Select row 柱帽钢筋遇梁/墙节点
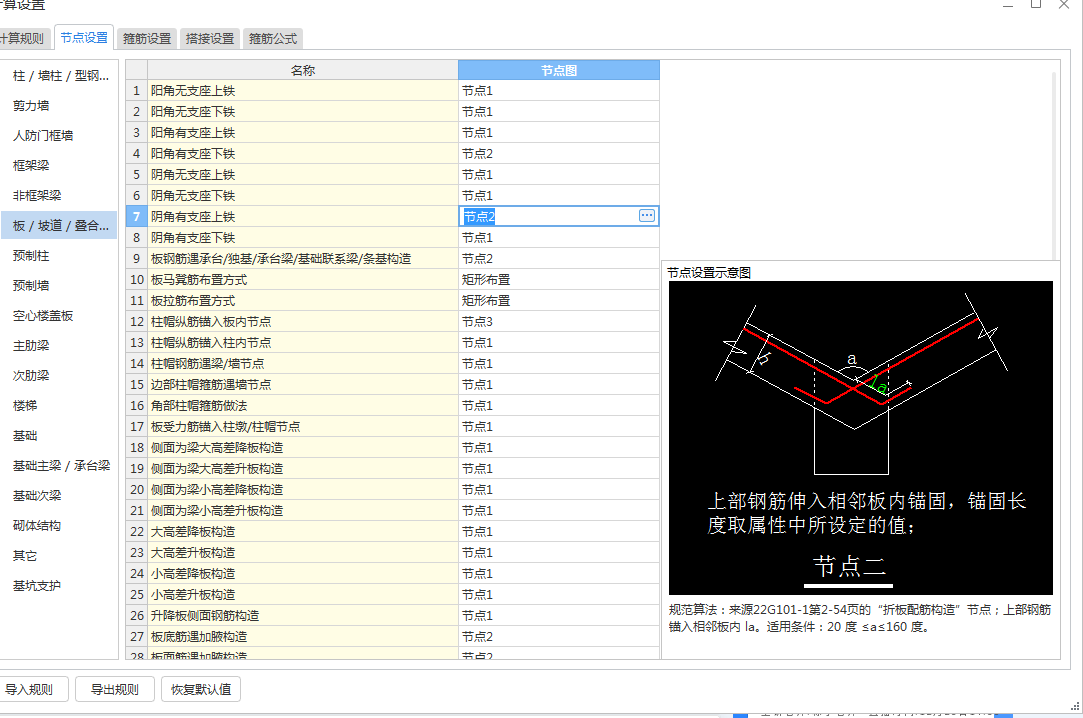The width and height of the screenshot is (1083, 718). 303,363
